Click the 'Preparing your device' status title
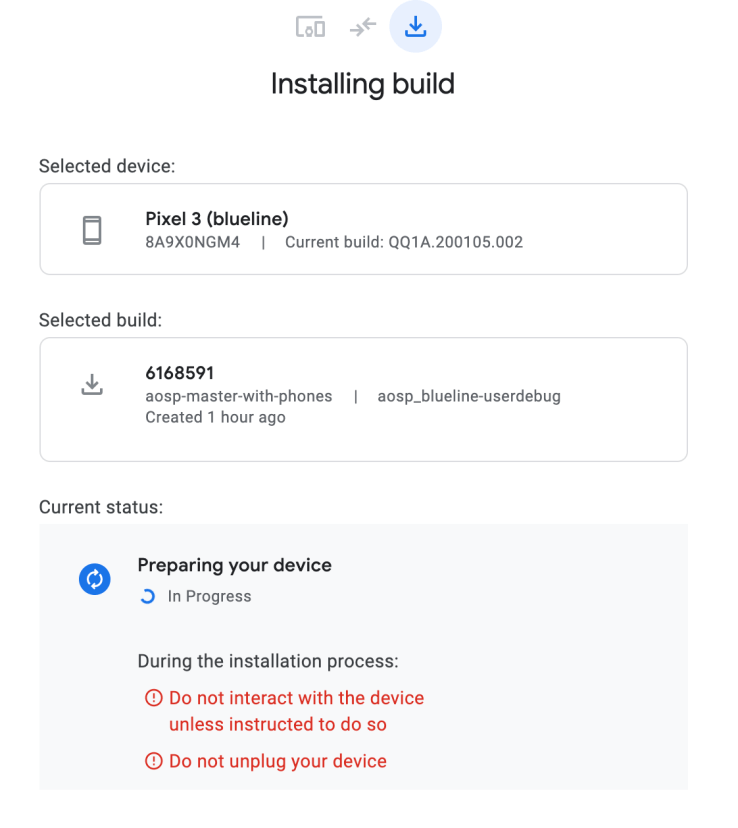Viewport: 738px width, 828px height. (x=235, y=565)
